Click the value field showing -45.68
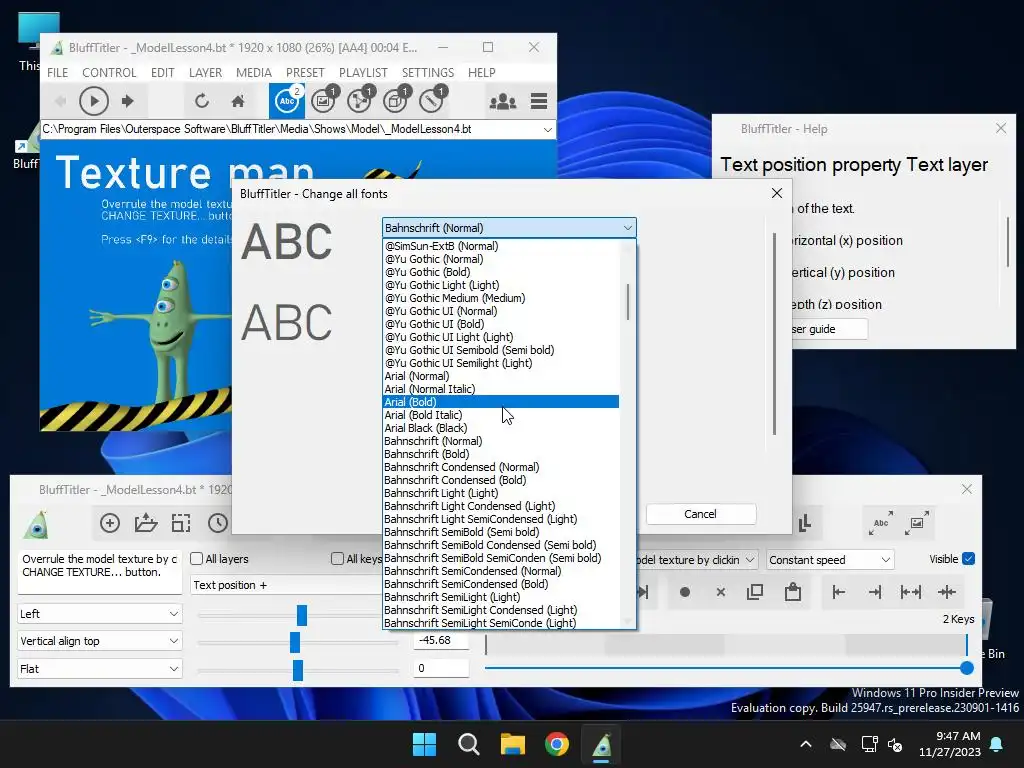Image resolution: width=1024 pixels, height=768 pixels. [x=441, y=641]
